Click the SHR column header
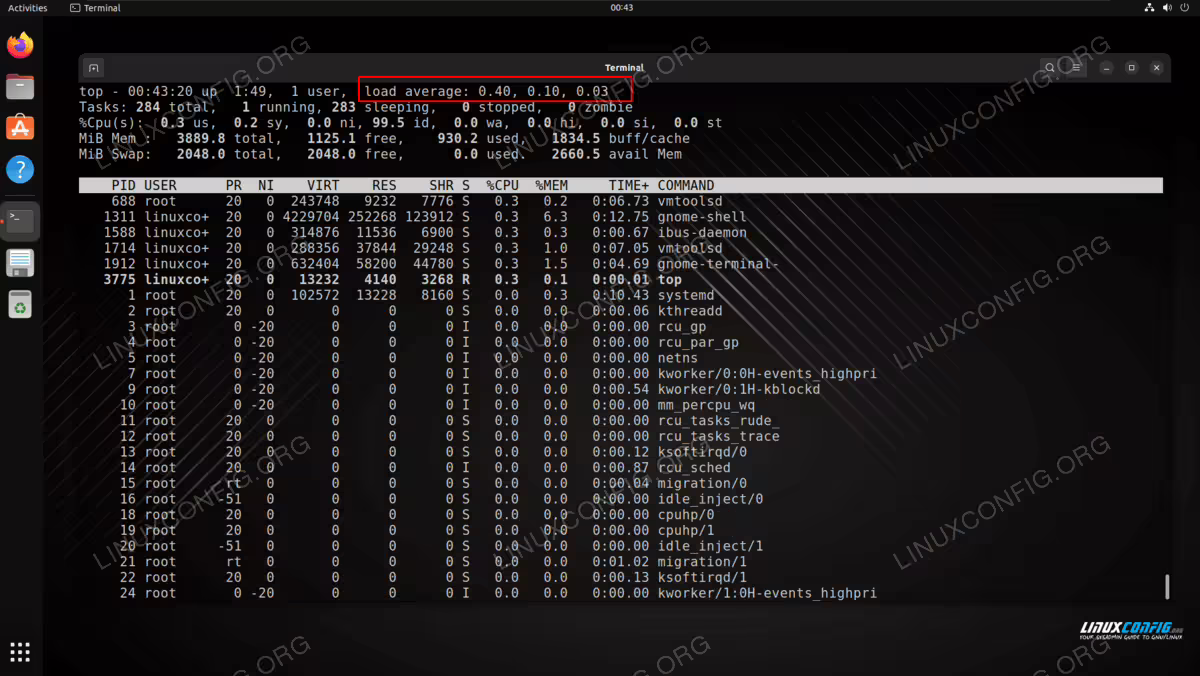1200x676 pixels. [x=441, y=185]
